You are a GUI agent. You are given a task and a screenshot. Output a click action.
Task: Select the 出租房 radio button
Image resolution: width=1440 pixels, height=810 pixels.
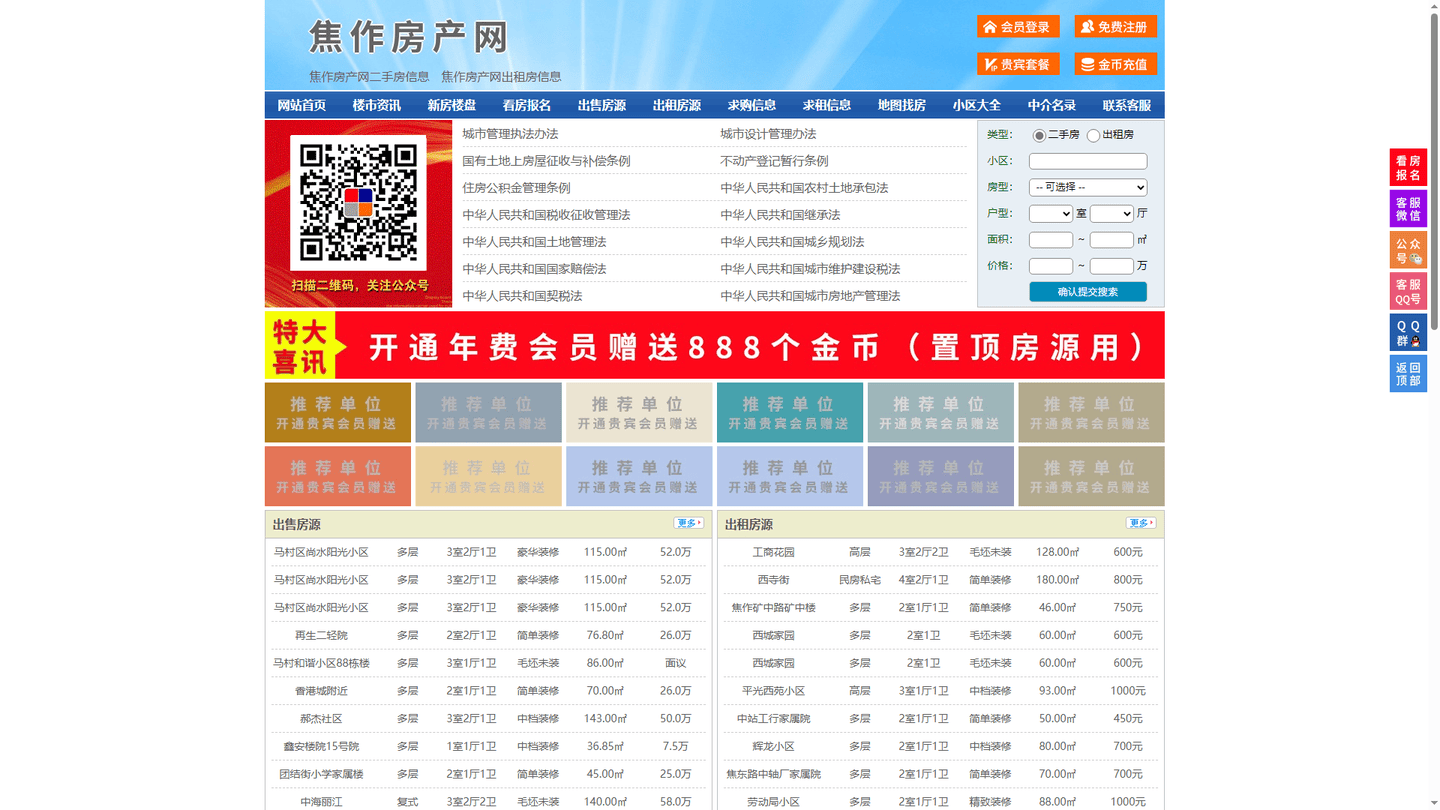[x=1093, y=135]
